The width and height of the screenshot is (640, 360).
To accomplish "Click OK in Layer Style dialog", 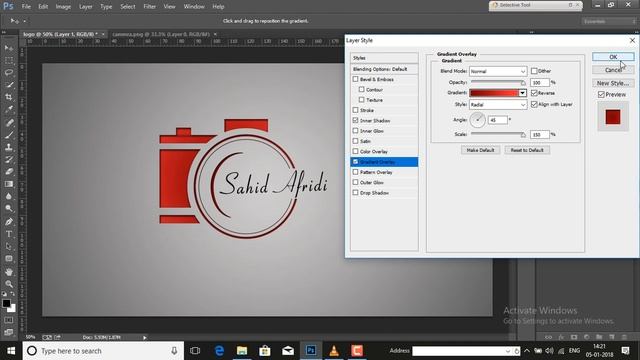I will [x=613, y=57].
